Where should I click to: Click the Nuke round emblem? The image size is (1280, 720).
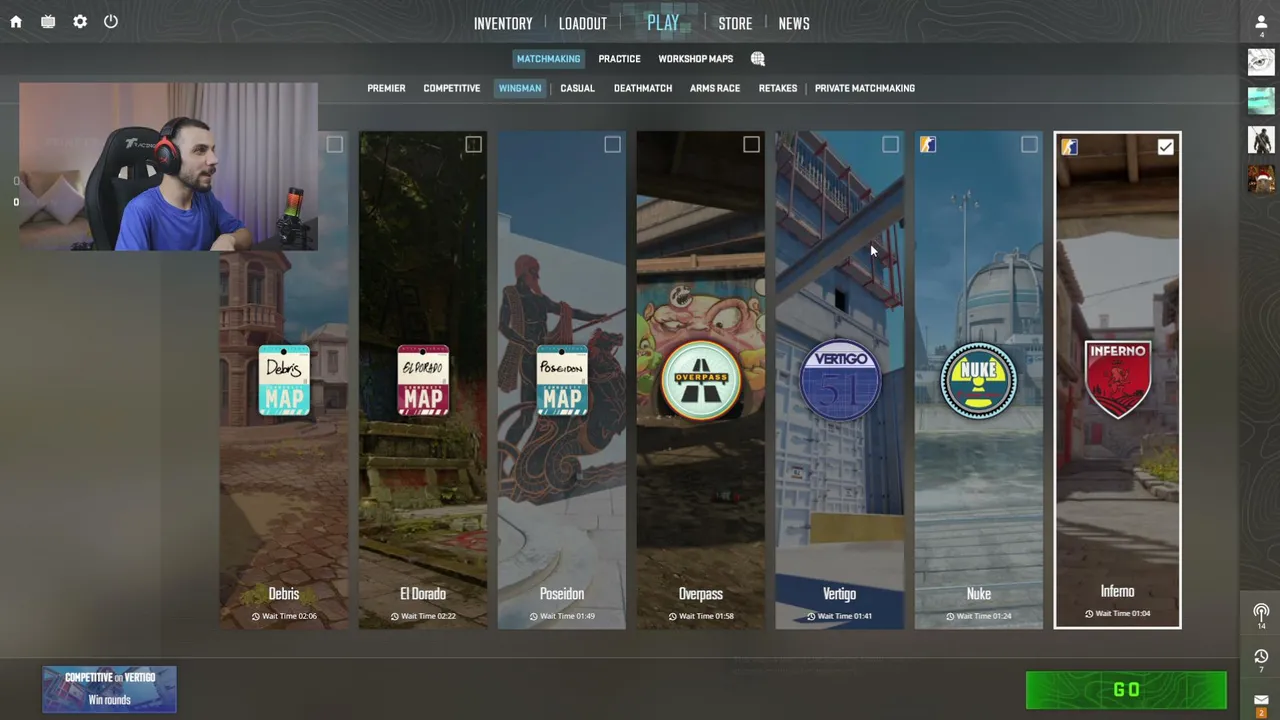click(979, 380)
